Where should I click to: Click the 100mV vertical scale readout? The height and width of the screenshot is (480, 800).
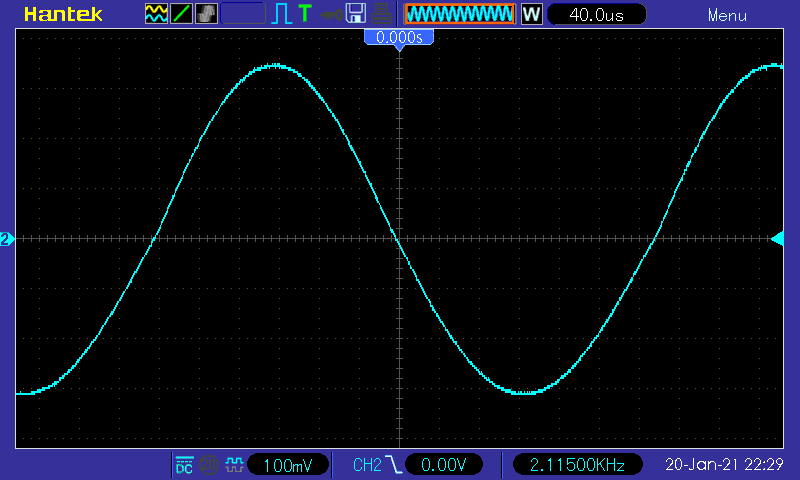click(x=288, y=465)
